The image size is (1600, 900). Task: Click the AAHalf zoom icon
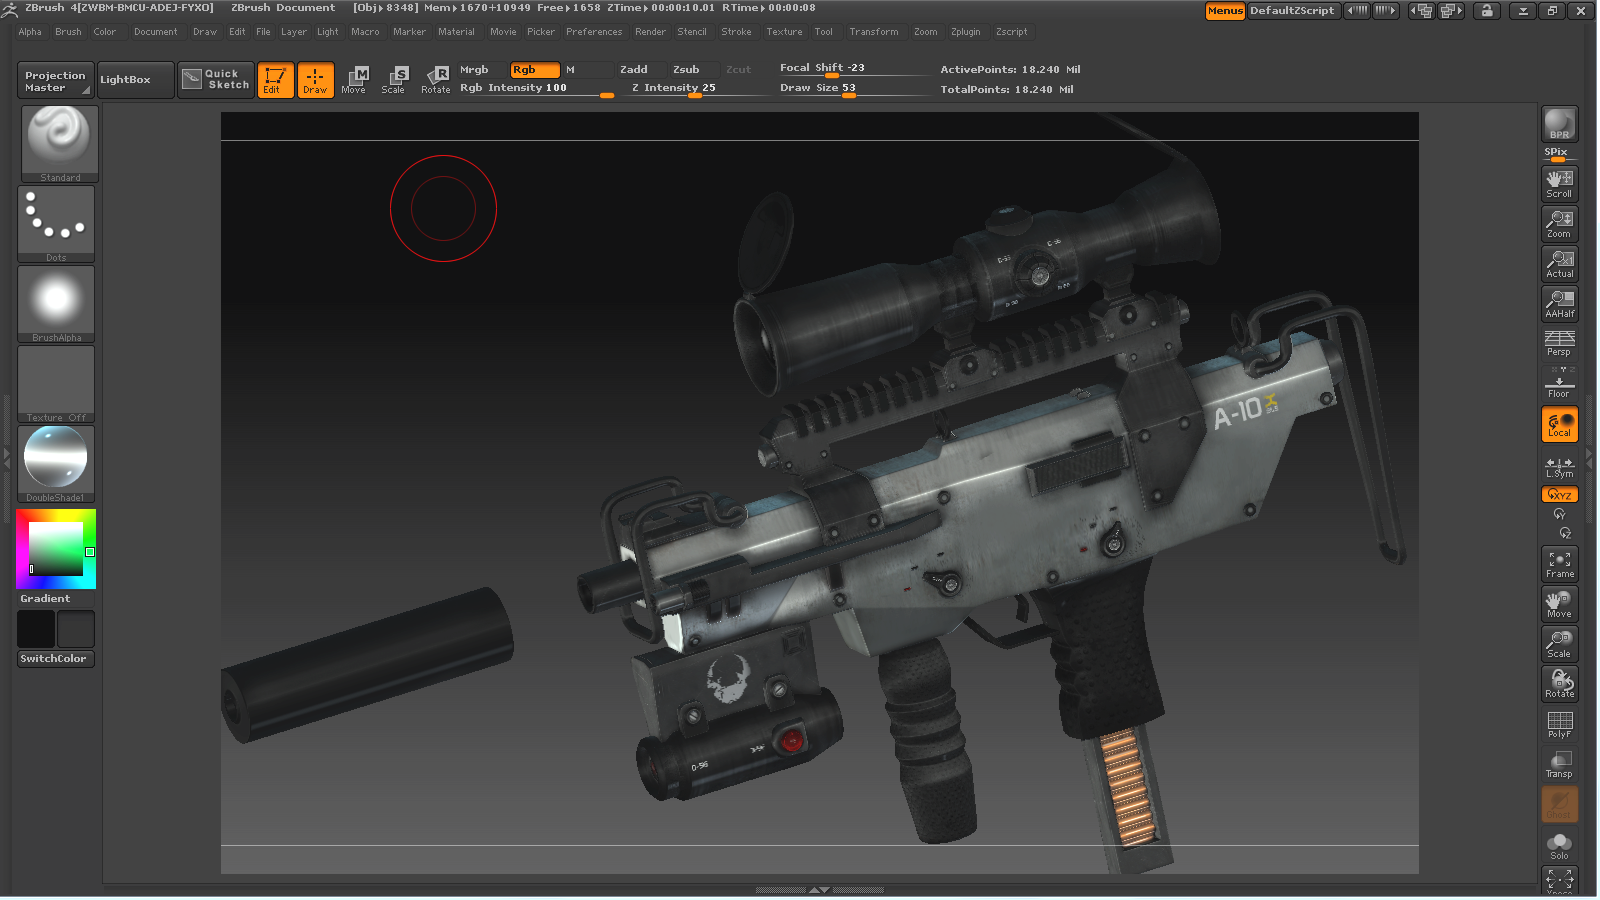(x=1559, y=304)
